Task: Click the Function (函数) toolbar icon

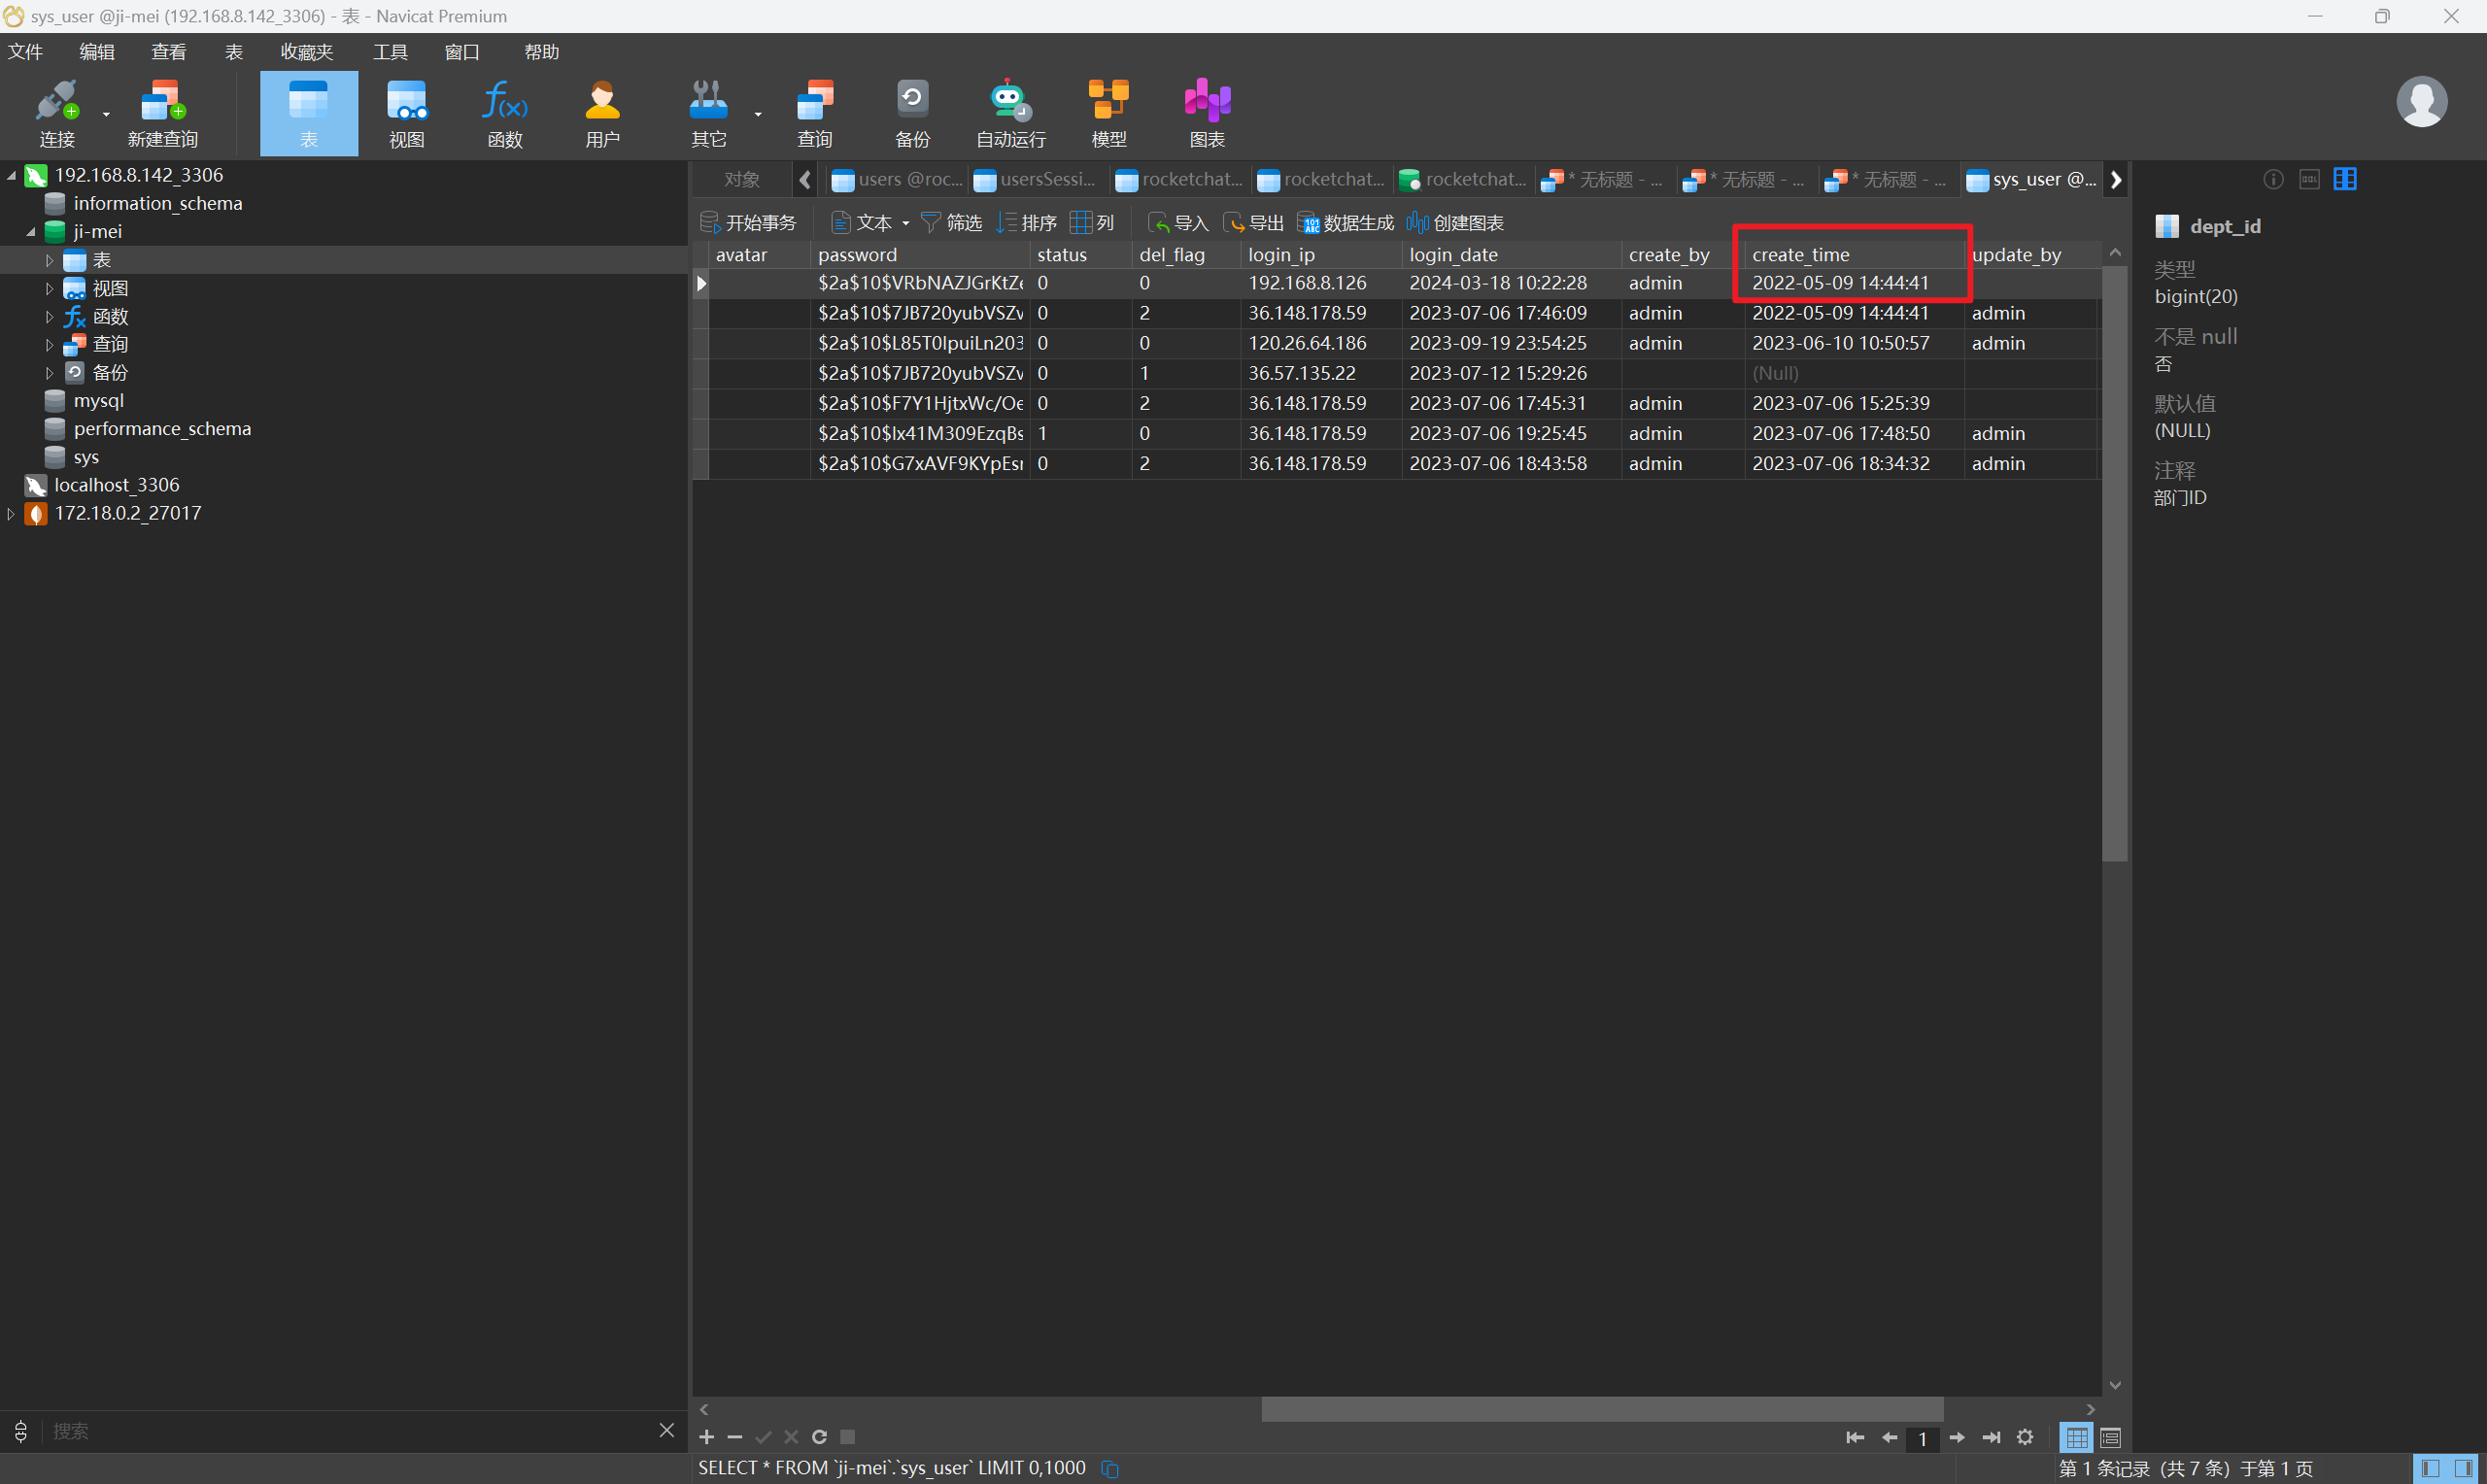Action: (x=504, y=113)
